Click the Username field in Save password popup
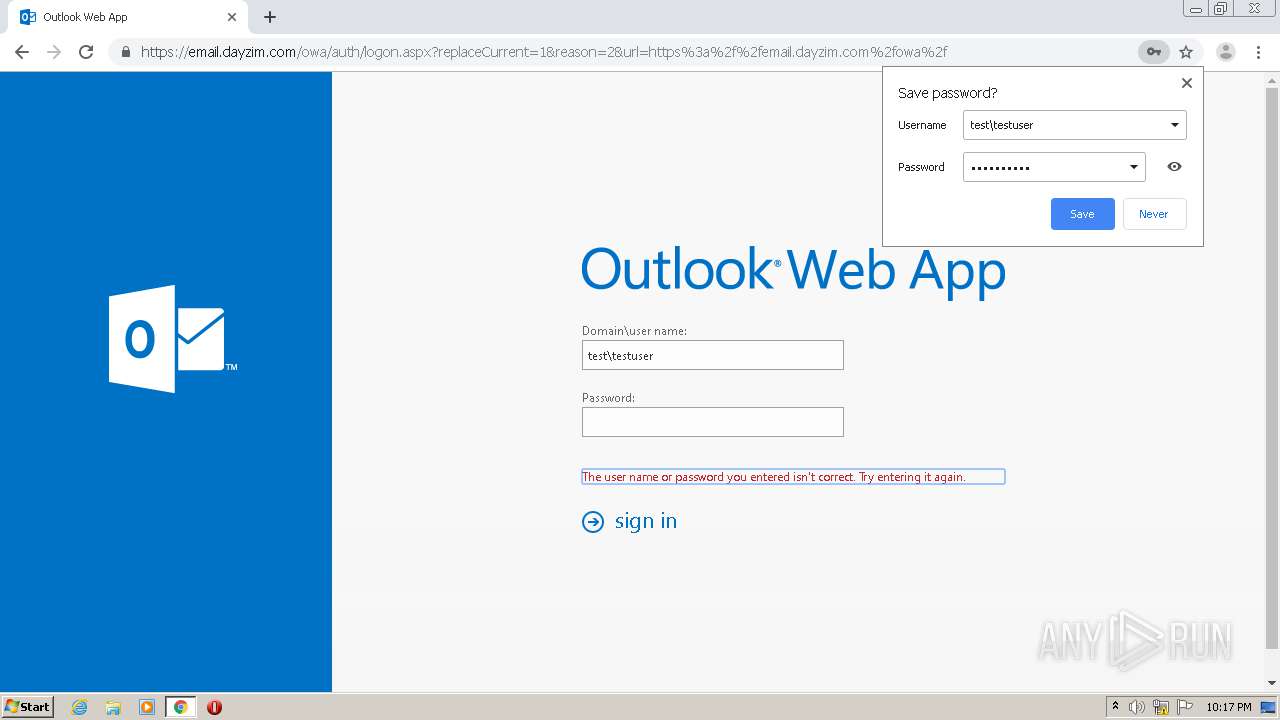The image size is (1280, 720). (x=1075, y=125)
